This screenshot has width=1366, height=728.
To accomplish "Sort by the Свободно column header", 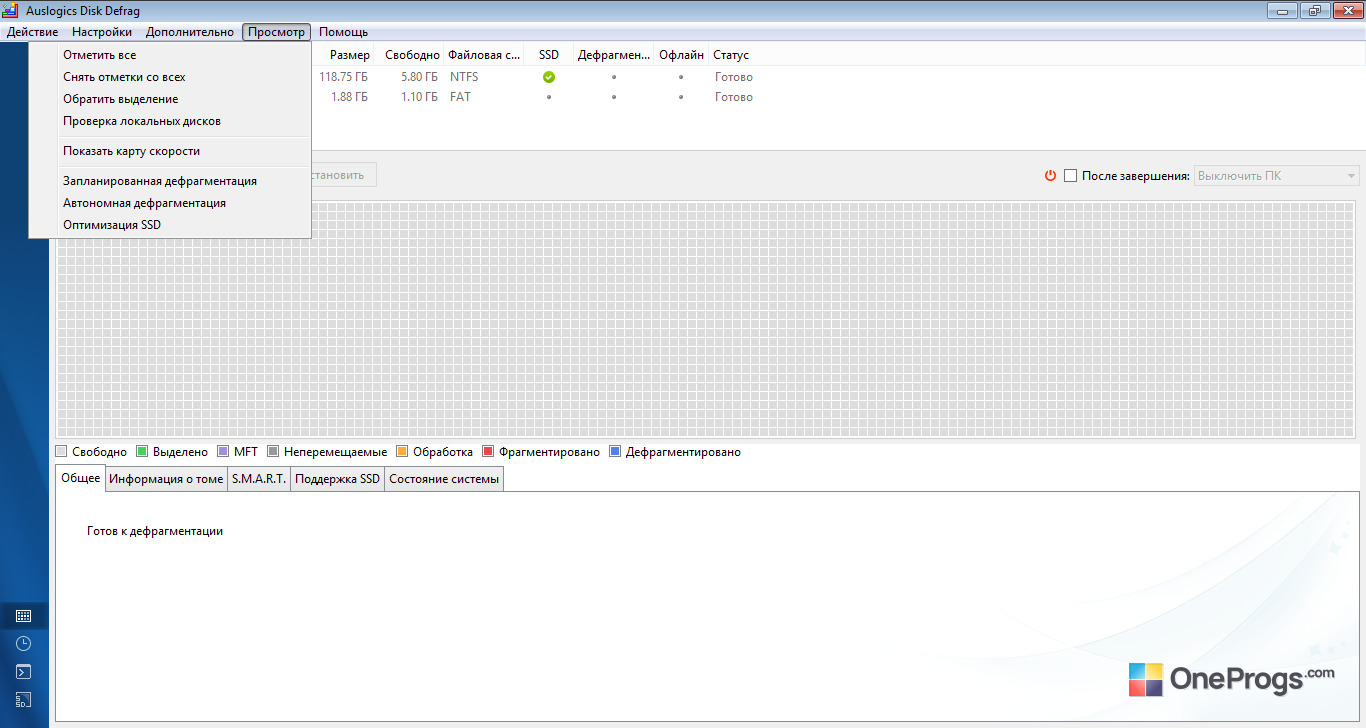I will [412, 55].
